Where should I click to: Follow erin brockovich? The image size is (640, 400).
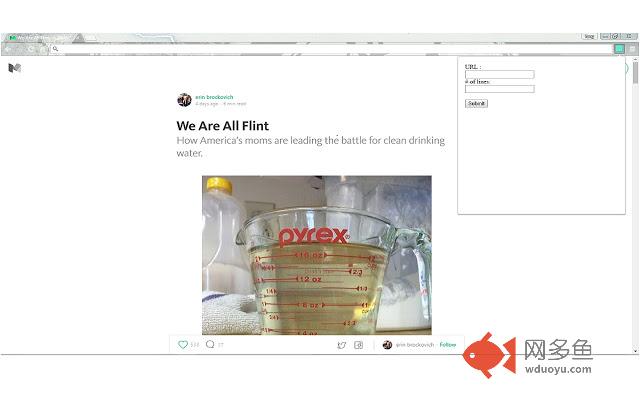tap(448, 345)
